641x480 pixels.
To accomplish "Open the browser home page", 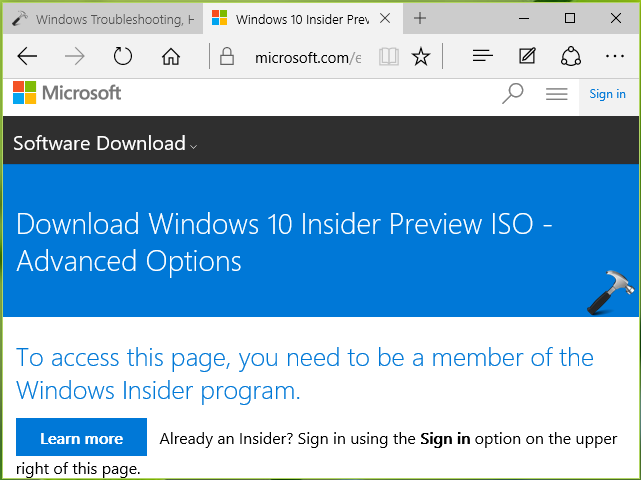I will pos(171,56).
